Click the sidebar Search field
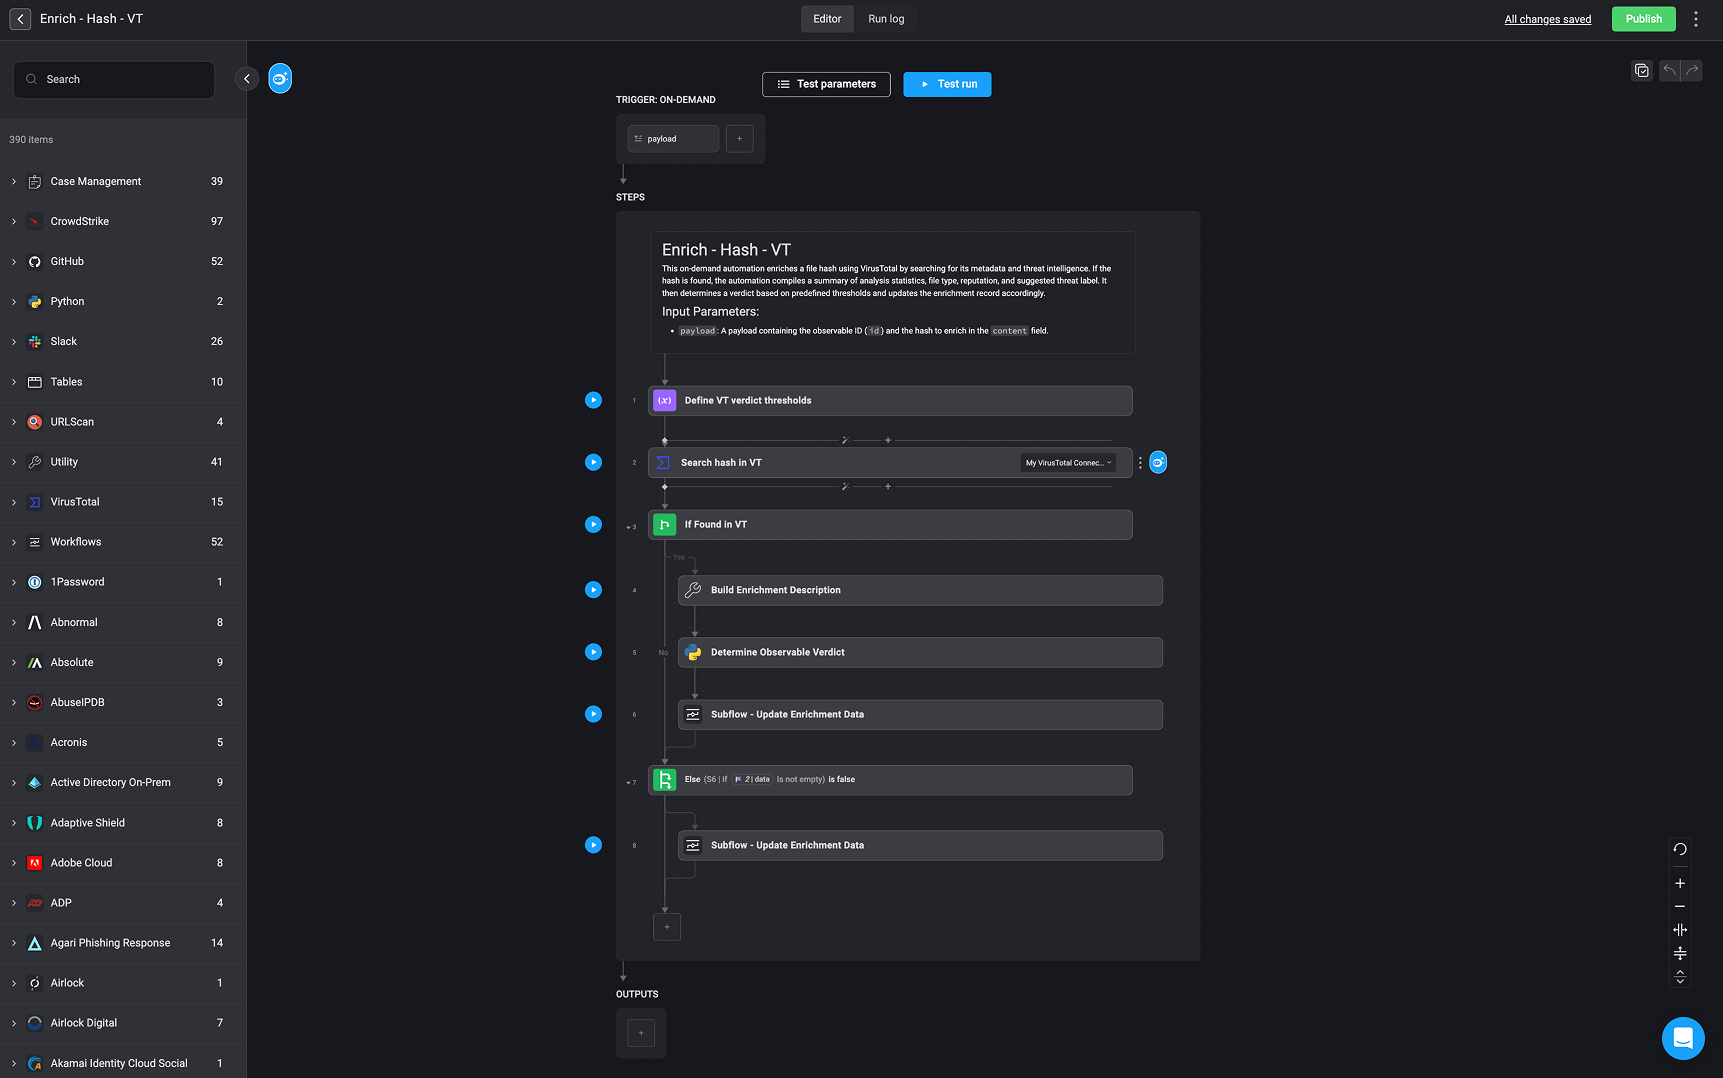Screen dimensions: 1723x1078 pos(114,79)
